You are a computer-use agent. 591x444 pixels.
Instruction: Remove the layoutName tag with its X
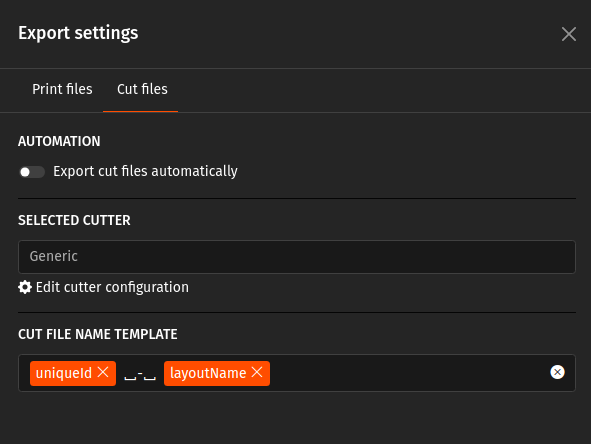(x=257, y=372)
